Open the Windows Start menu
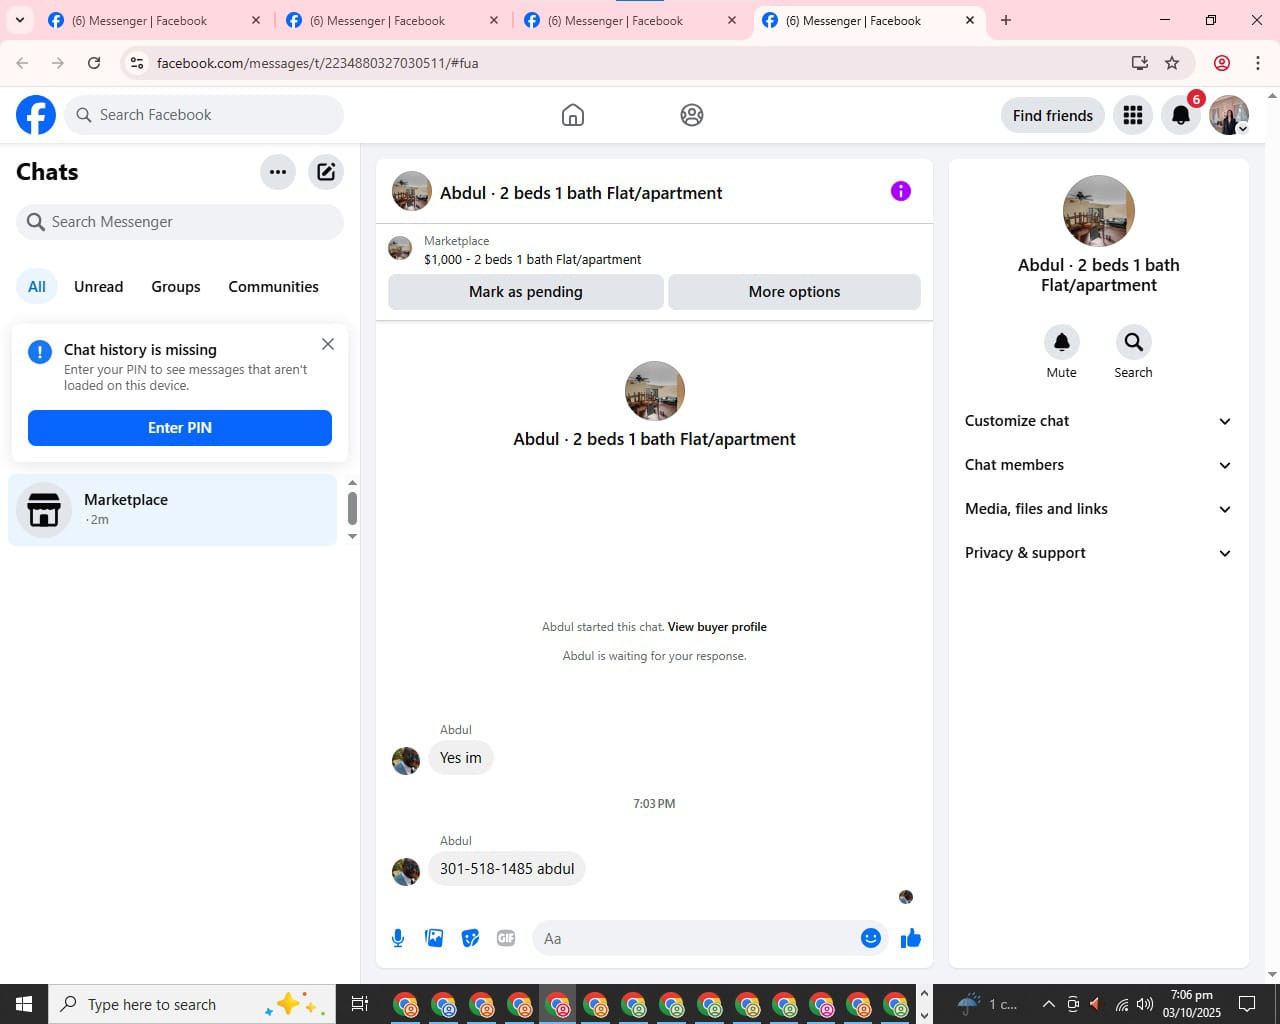Image resolution: width=1280 pixels, height=1024 pixels. [24, 1004]
